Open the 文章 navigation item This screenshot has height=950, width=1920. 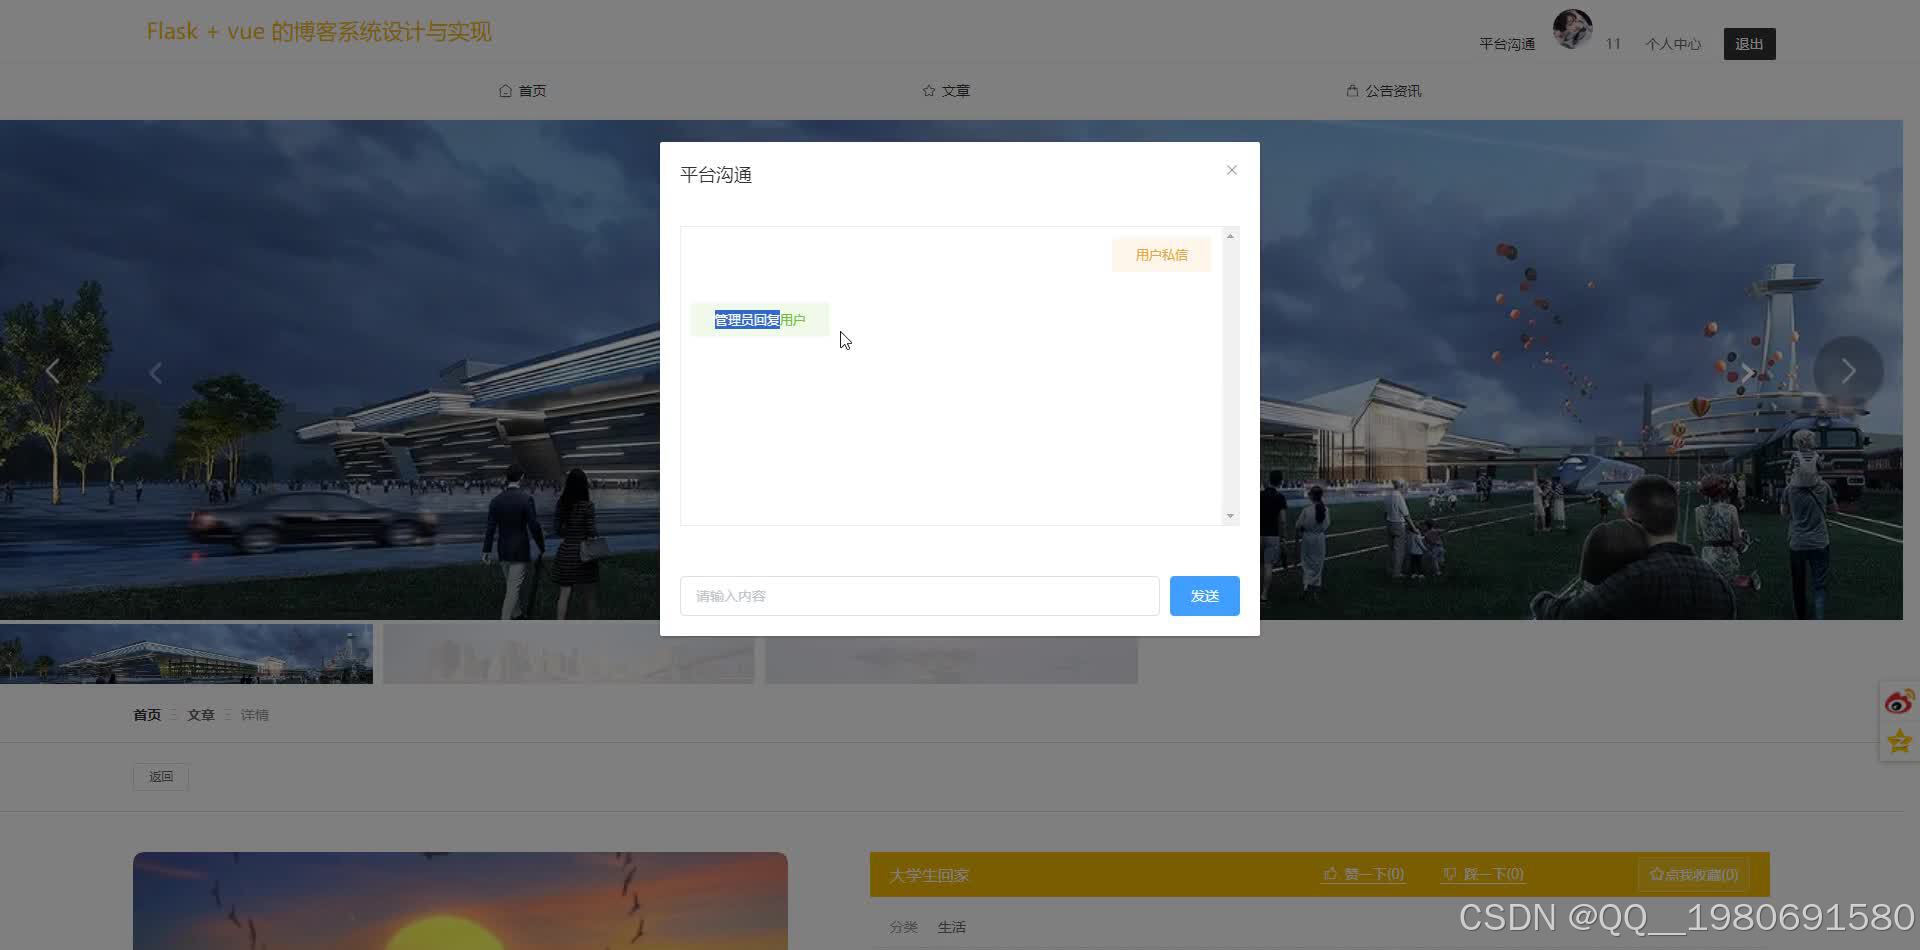tap(946, 91)
